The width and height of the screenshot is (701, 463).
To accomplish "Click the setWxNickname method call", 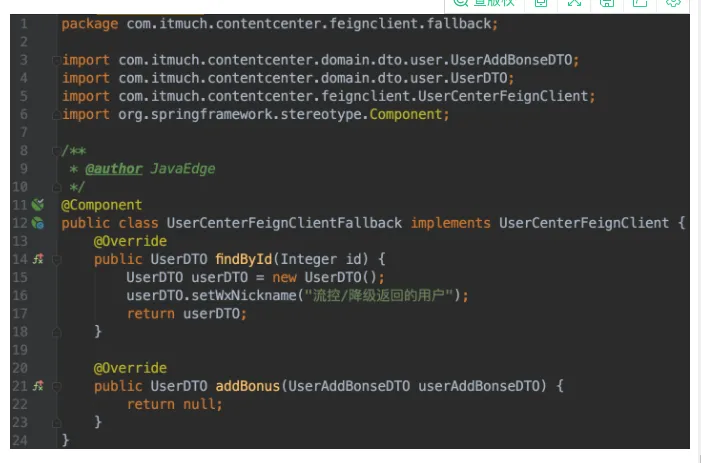I will pyautogui.click(x=244, y=295).
